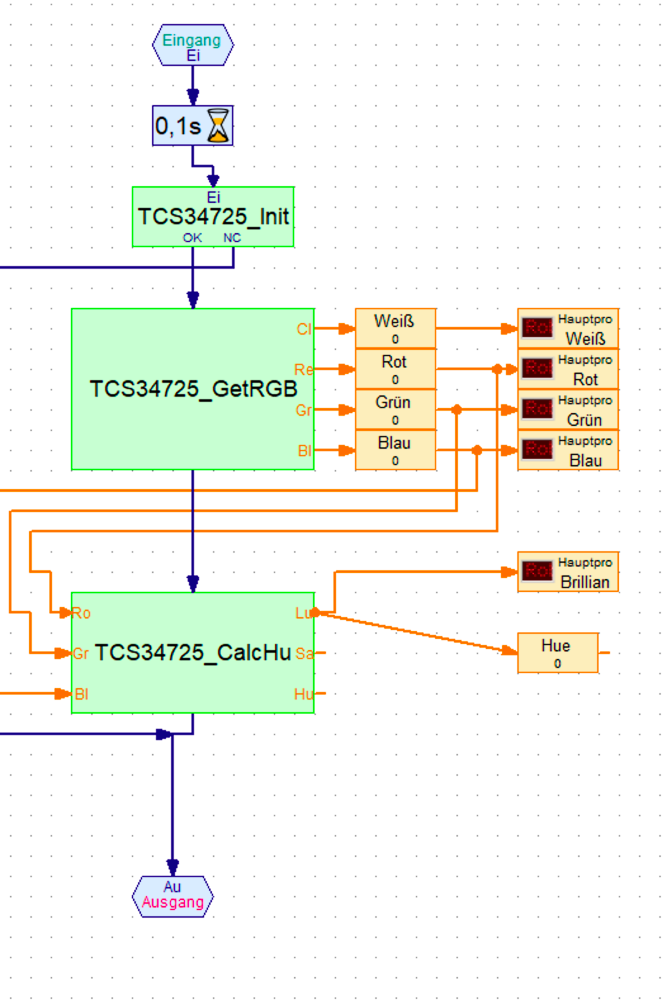Viewport: 667px width, 1000px height.
Task: Click the hourglass icon in the delay block
Action: (x=218, y=126)
